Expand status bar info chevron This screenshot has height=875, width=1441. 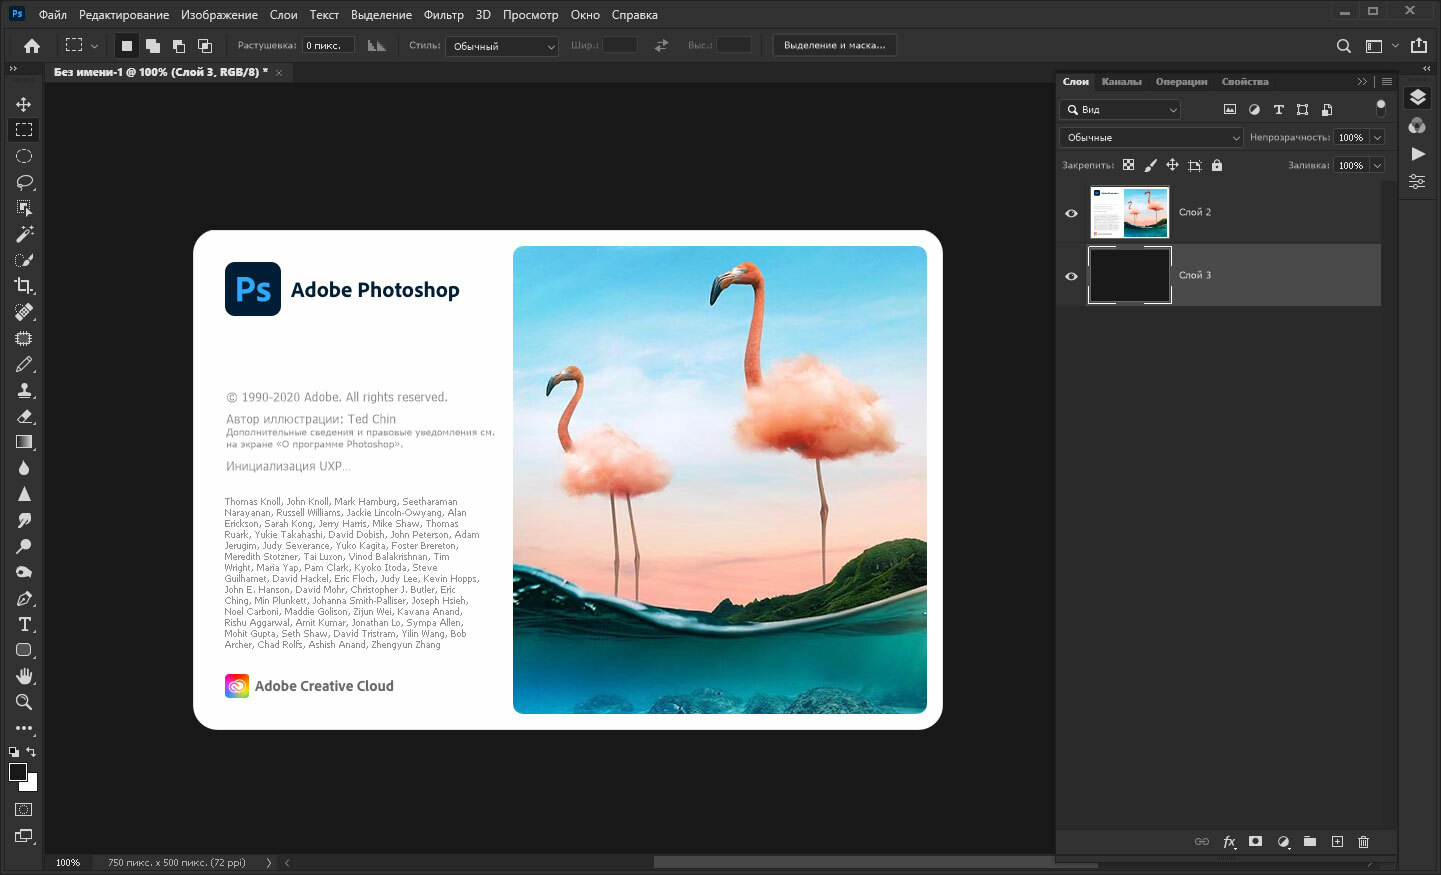[x=268, y=862]
